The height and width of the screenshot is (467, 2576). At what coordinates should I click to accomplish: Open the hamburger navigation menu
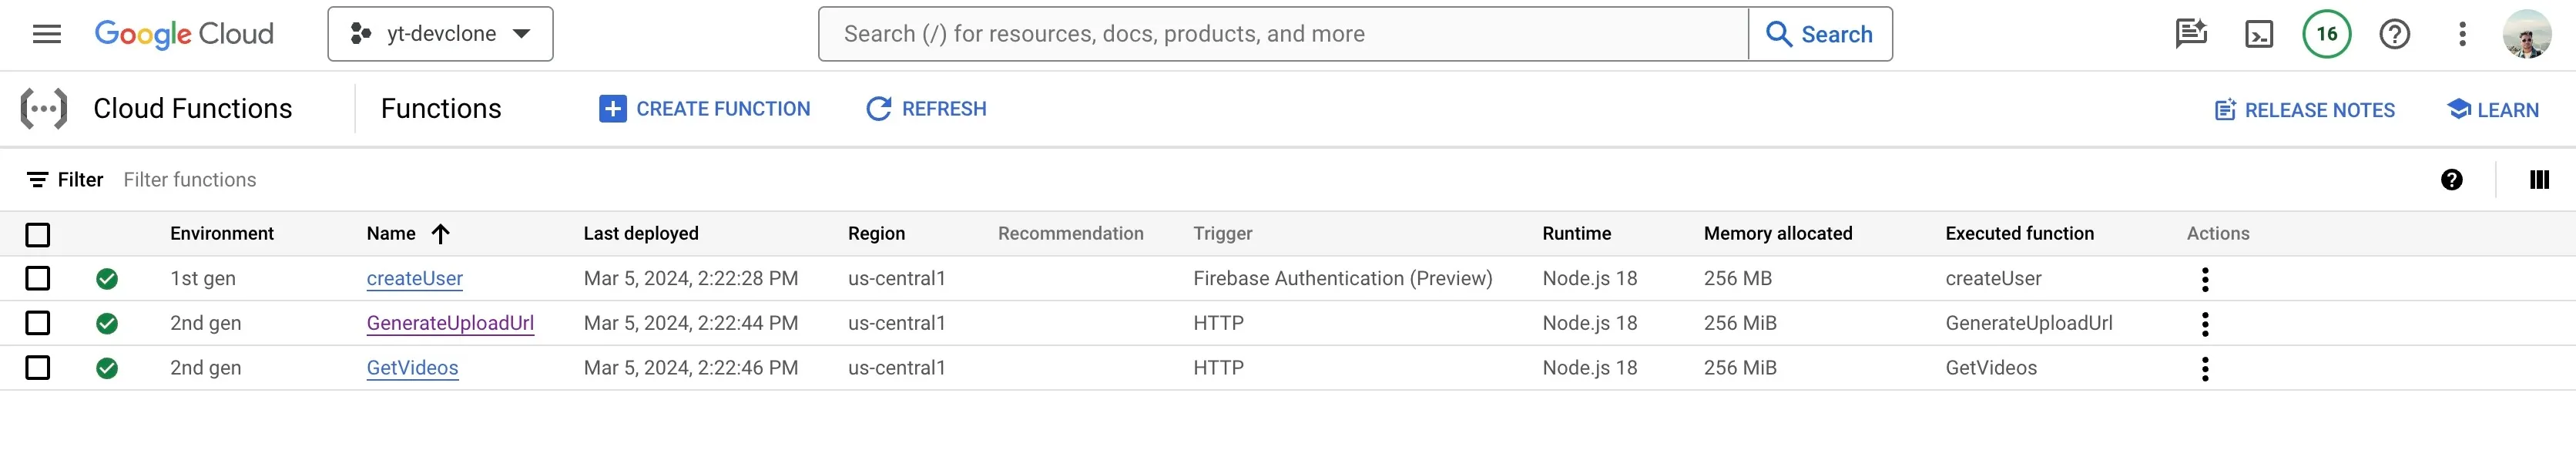pyautogui.click(x=47, y=34)
